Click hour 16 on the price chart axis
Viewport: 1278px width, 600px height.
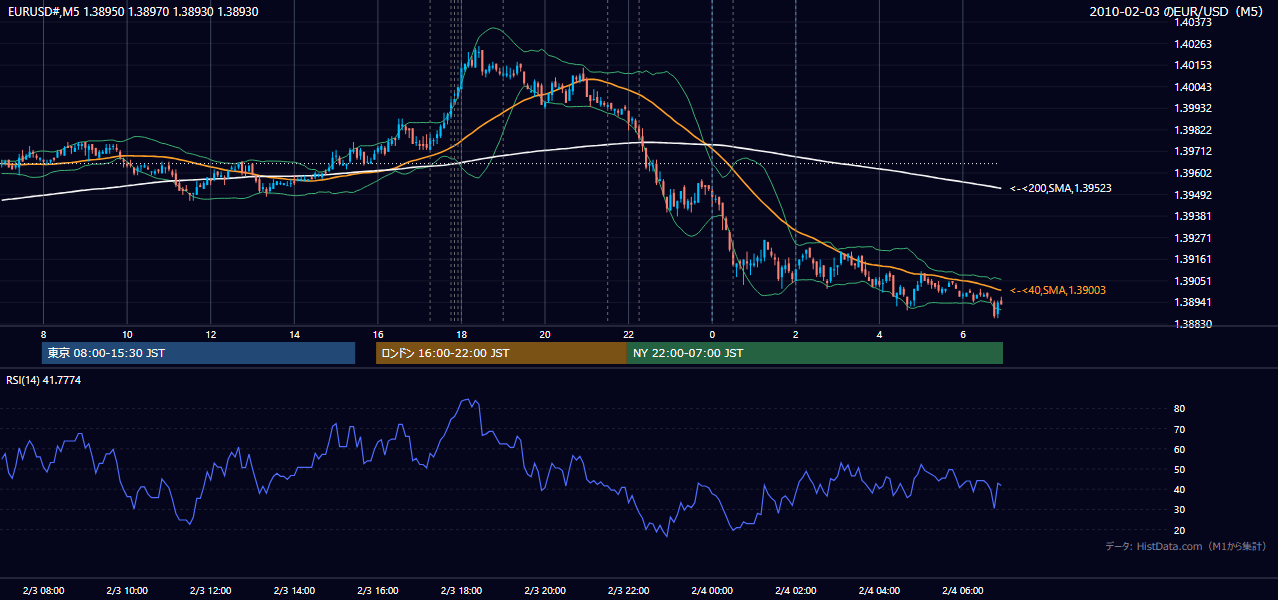click(378, 334)
